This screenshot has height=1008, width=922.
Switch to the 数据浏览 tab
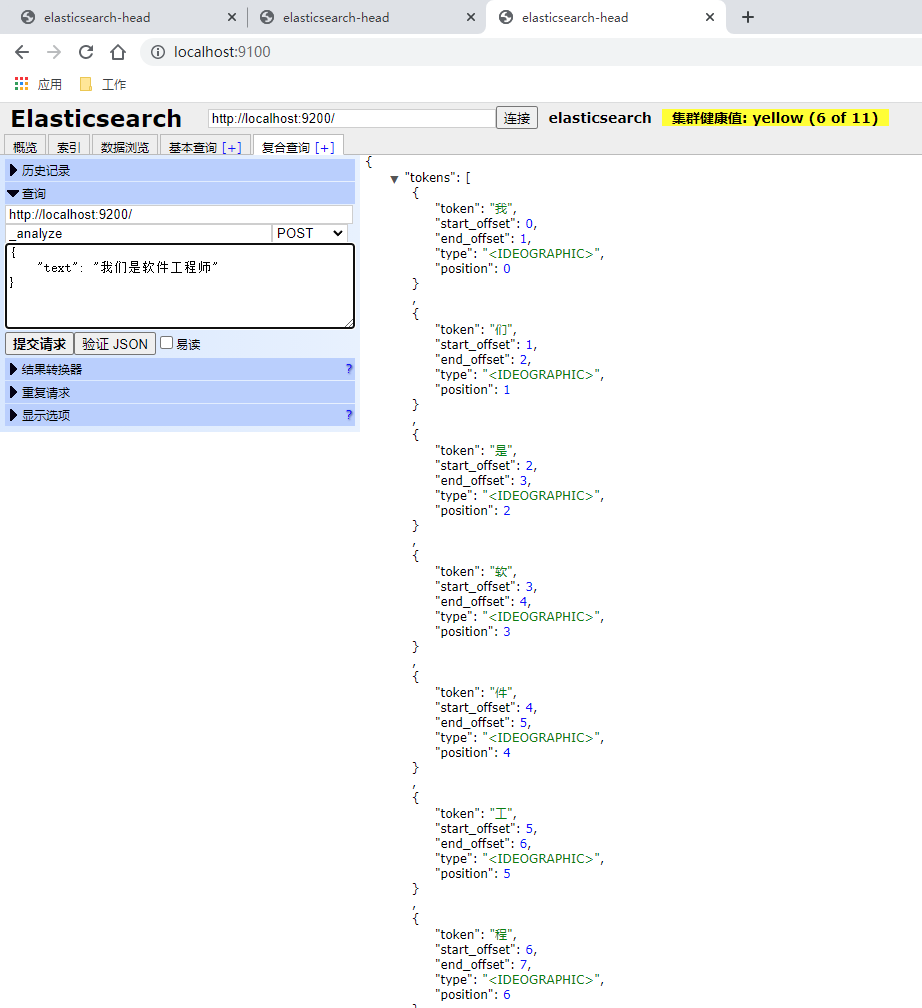(124, 145)
